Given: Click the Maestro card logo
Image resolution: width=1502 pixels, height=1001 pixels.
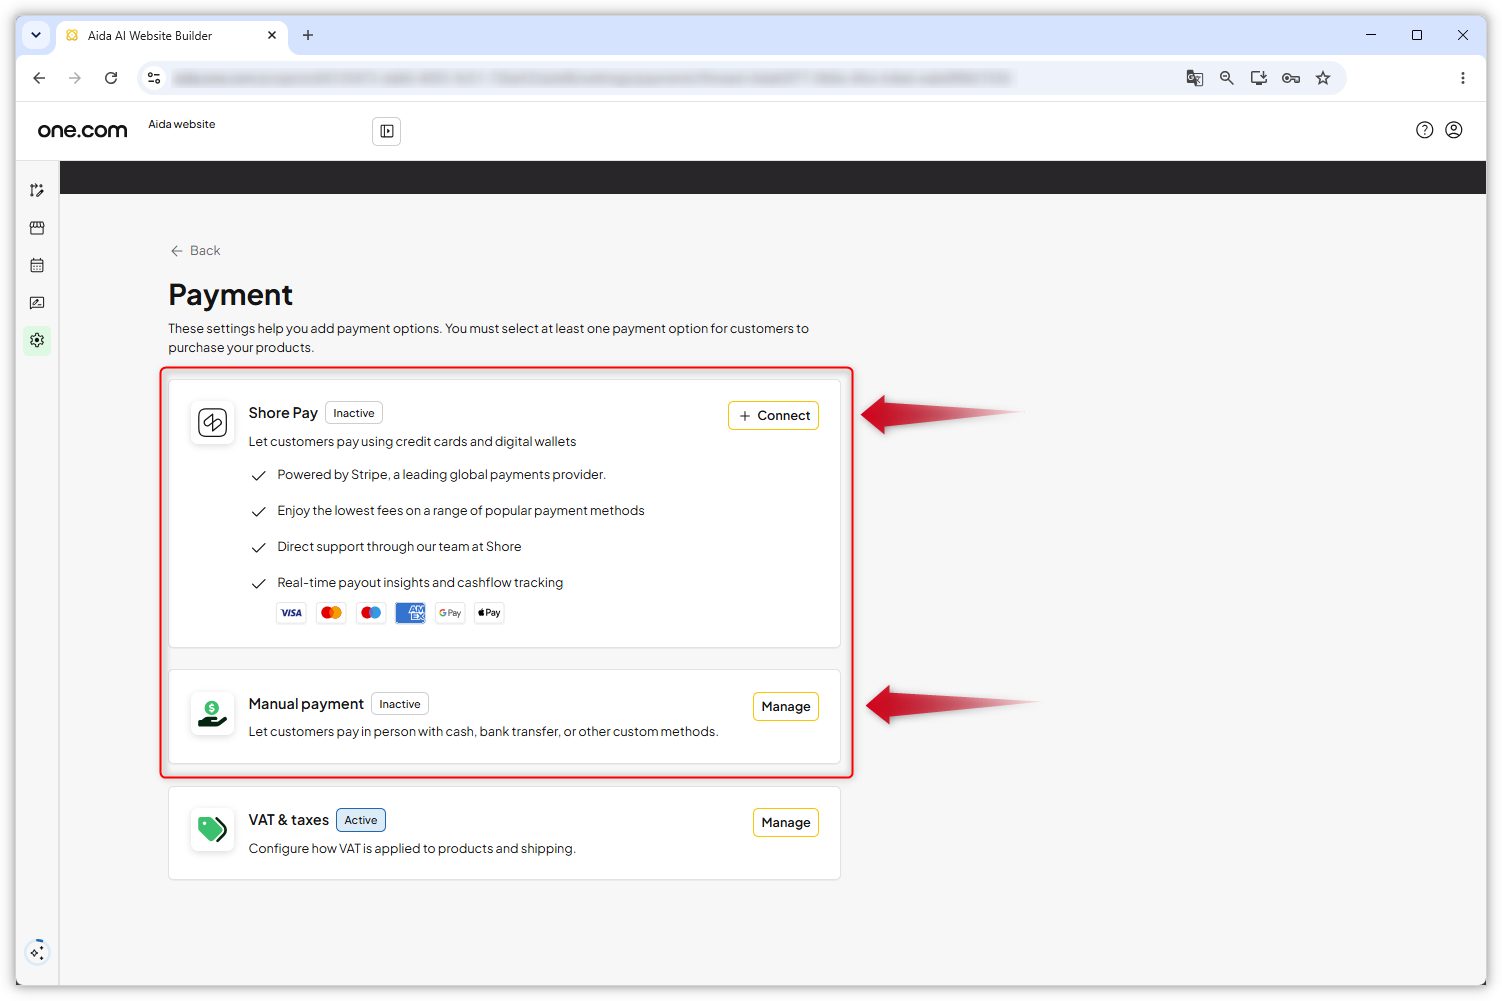Looking at the screenshot, I should tap(371, 613).
